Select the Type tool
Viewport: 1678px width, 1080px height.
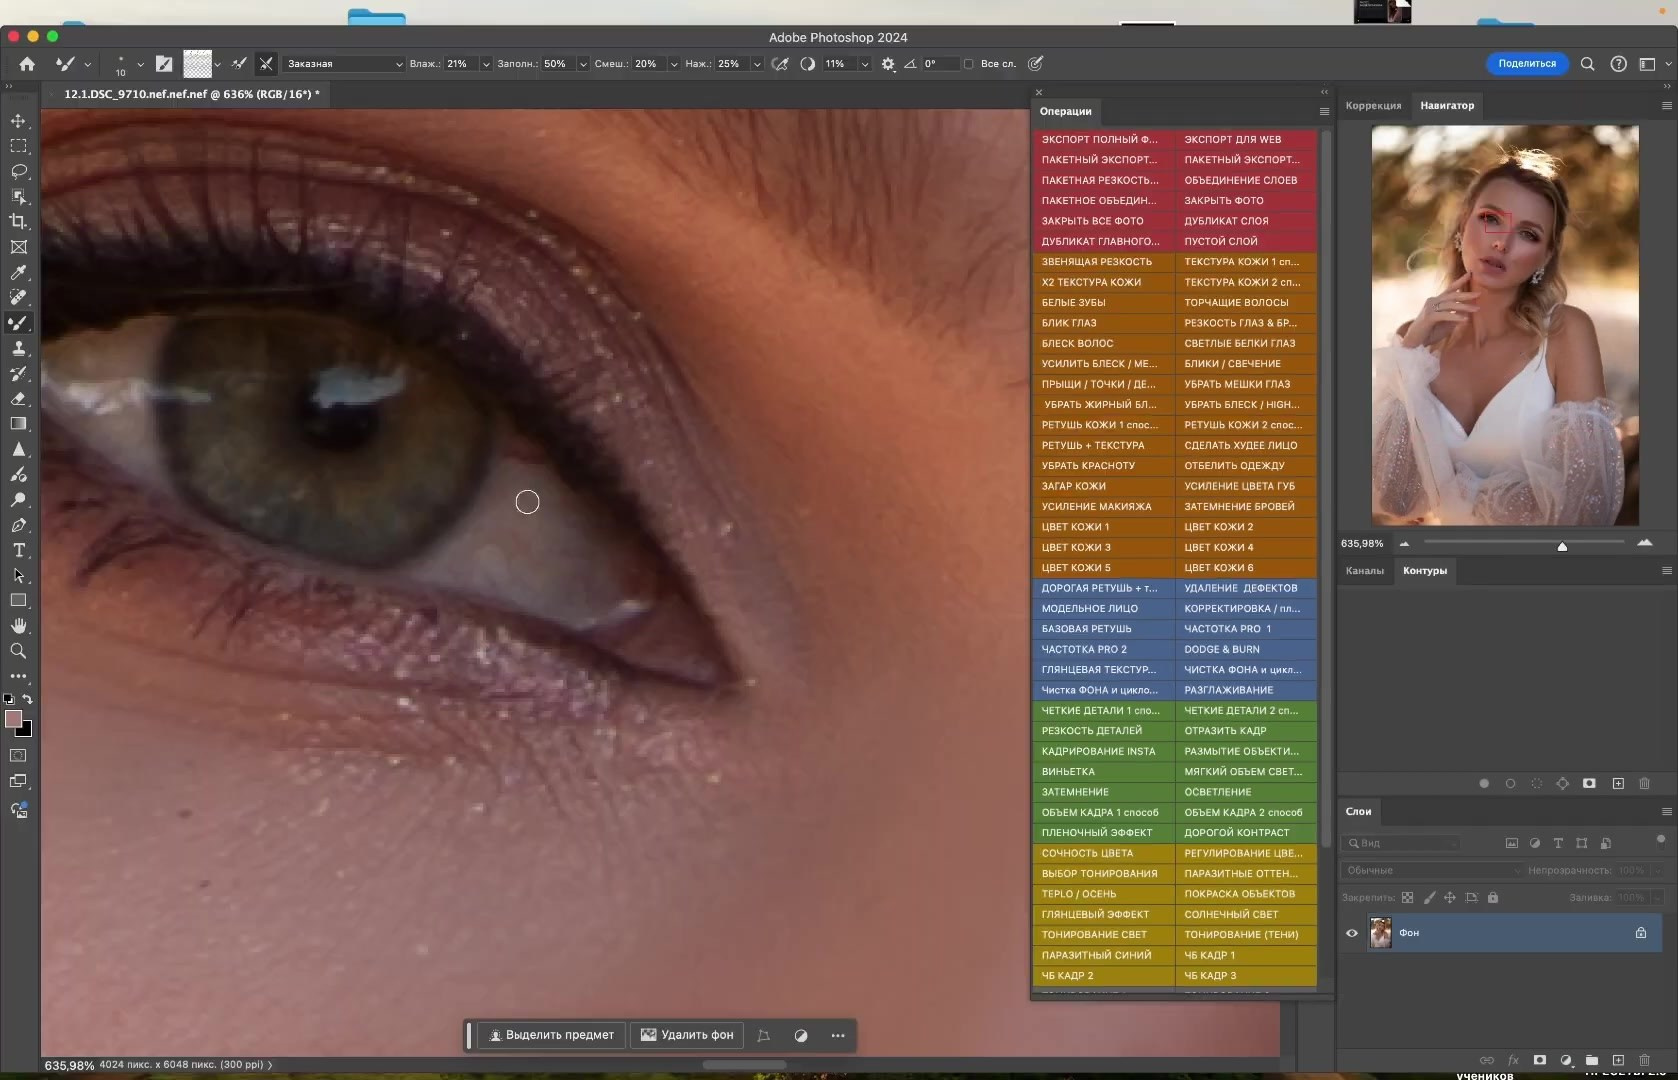coord(18,550)
